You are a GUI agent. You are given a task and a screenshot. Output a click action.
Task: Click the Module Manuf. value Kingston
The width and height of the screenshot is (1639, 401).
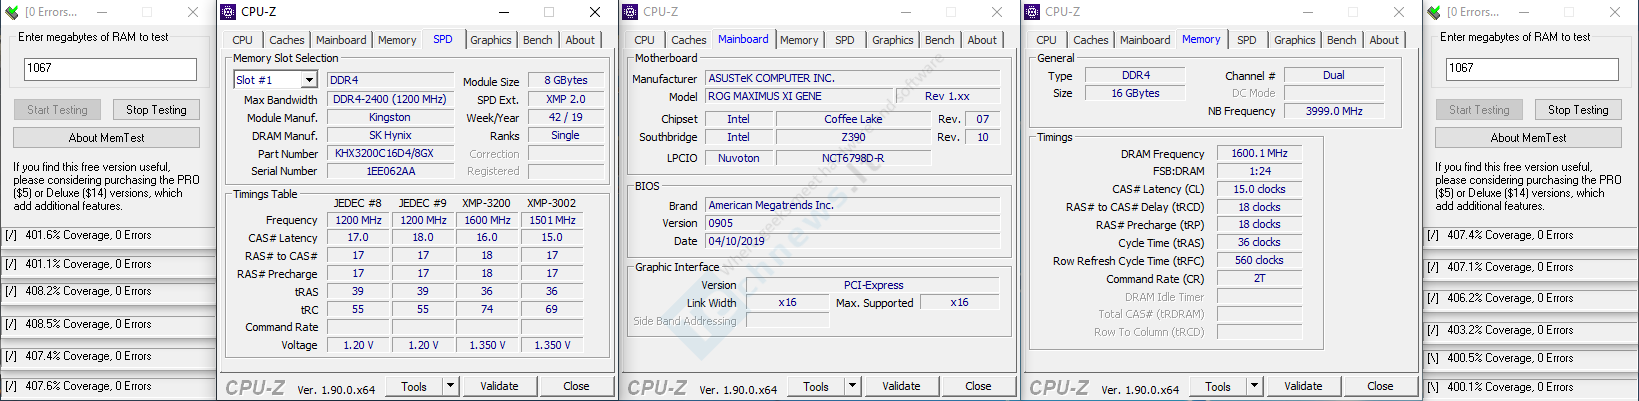point(390,117)
